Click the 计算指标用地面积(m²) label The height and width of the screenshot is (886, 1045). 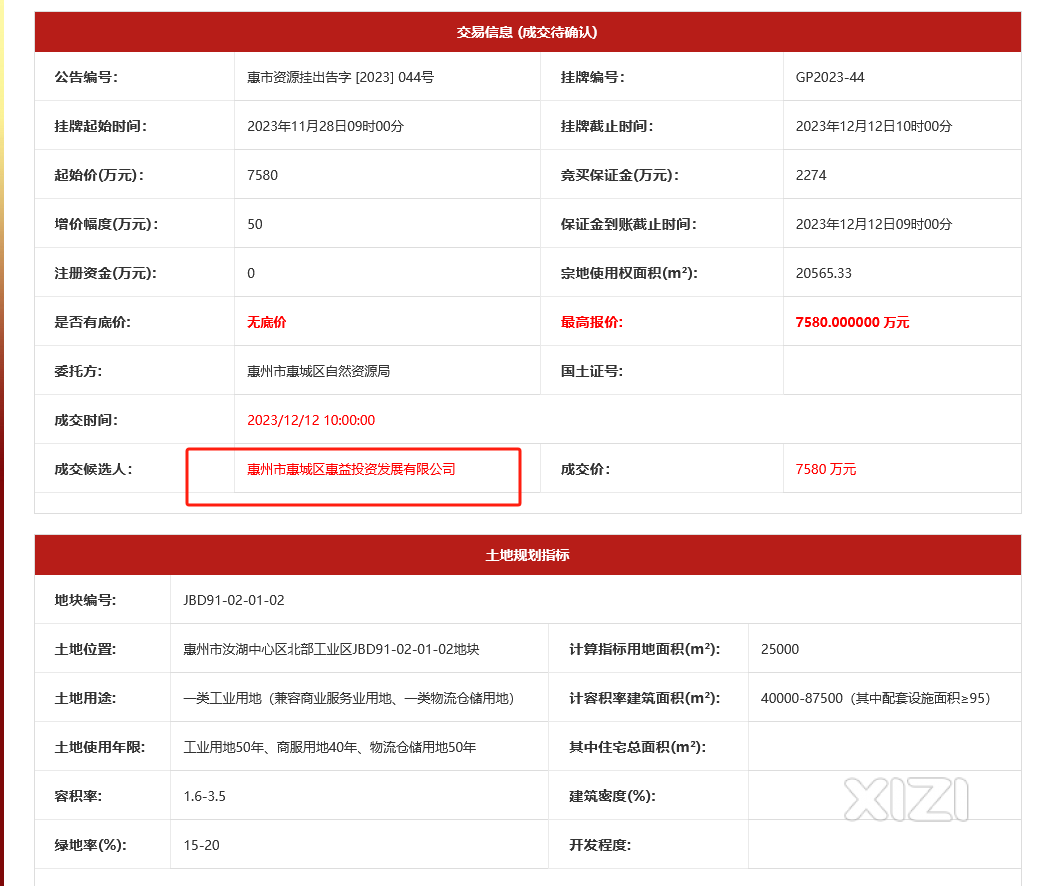[644, 649]
